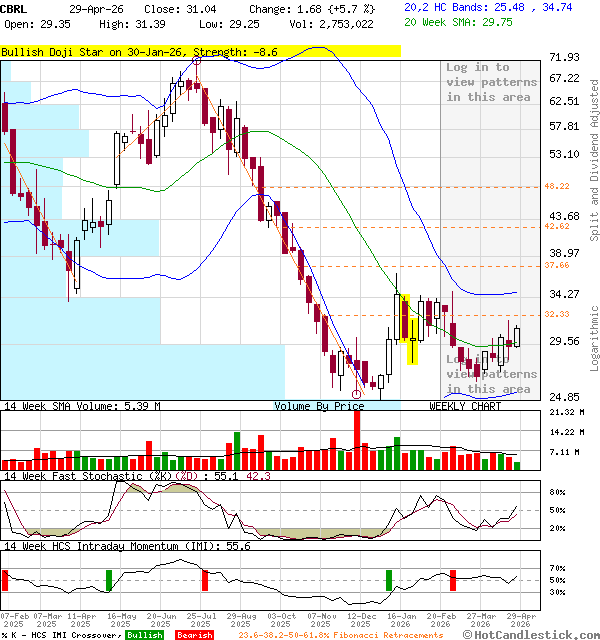Click the WEEKLY CHART label
This screenshot has width=600, height=640.
465,406
